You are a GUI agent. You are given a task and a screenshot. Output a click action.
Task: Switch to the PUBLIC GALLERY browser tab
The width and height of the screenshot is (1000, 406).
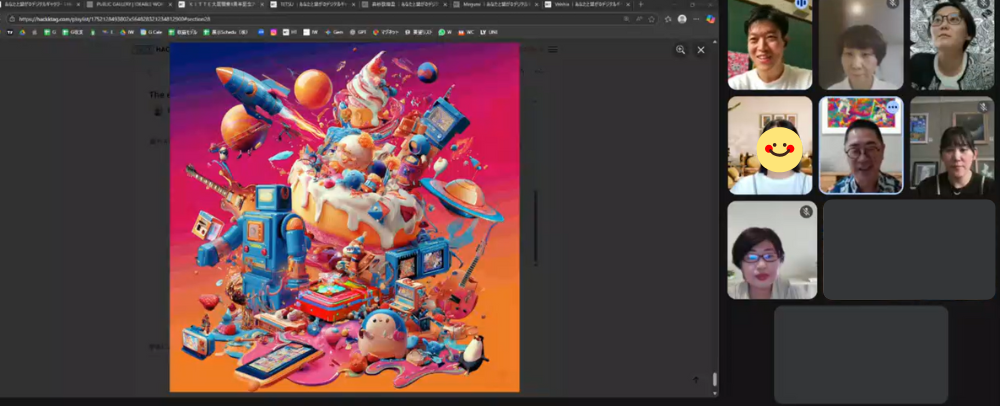click(131, 5)
